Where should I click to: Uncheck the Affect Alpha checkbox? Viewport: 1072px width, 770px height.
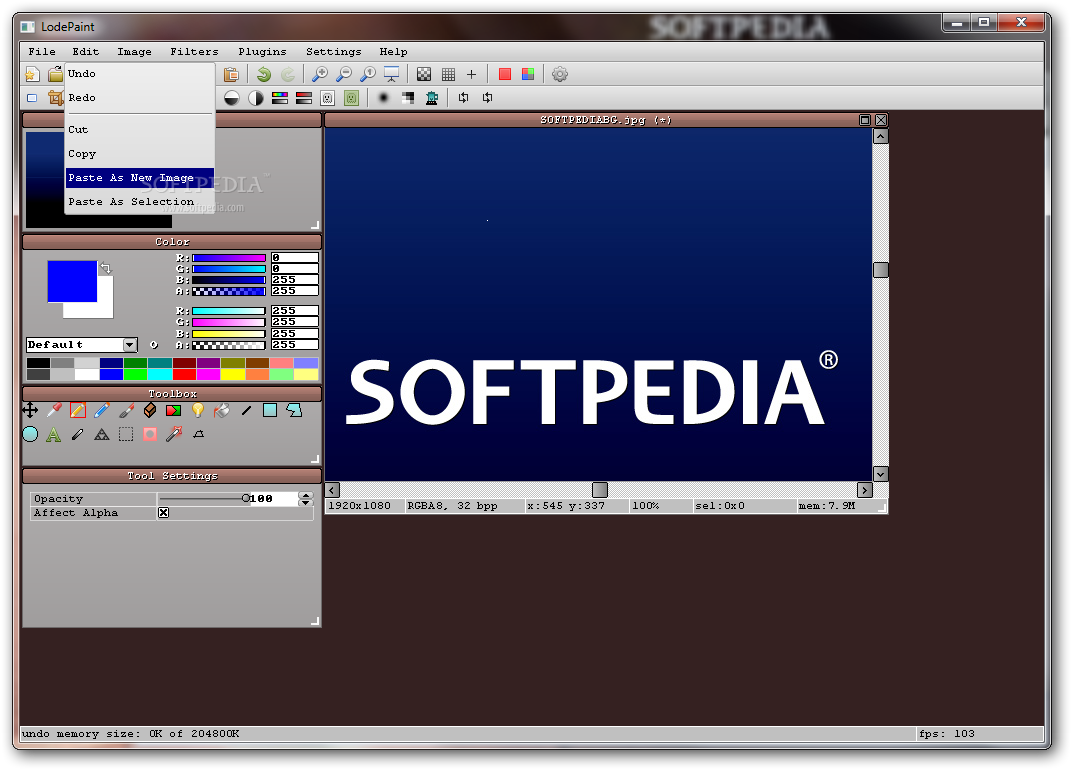click(163, 513)
